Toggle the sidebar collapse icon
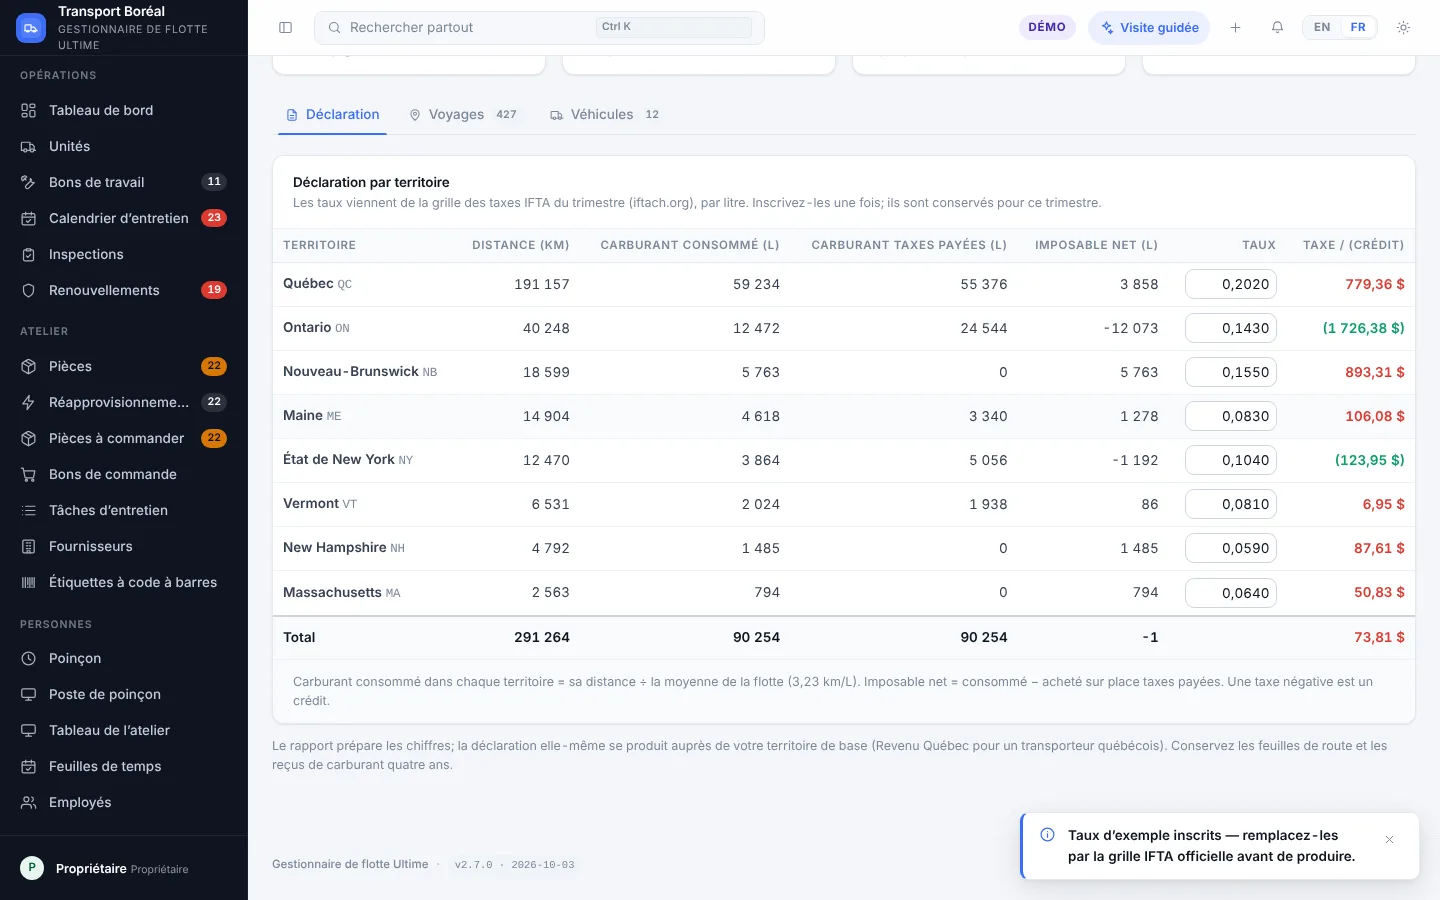This screenshot has width=1440, height=900. 285,28
